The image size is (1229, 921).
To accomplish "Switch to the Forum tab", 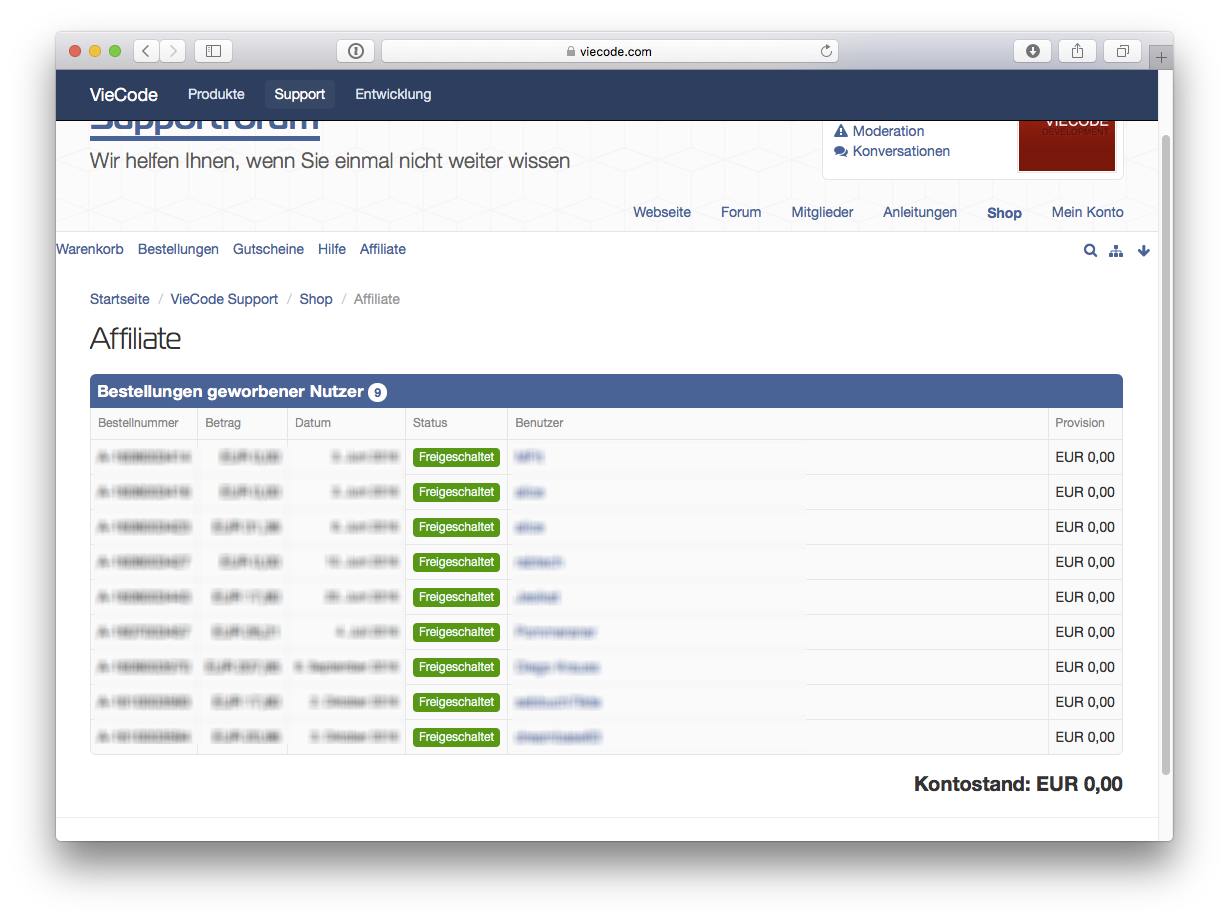I will pyautogui.click(x=741, y=212).
